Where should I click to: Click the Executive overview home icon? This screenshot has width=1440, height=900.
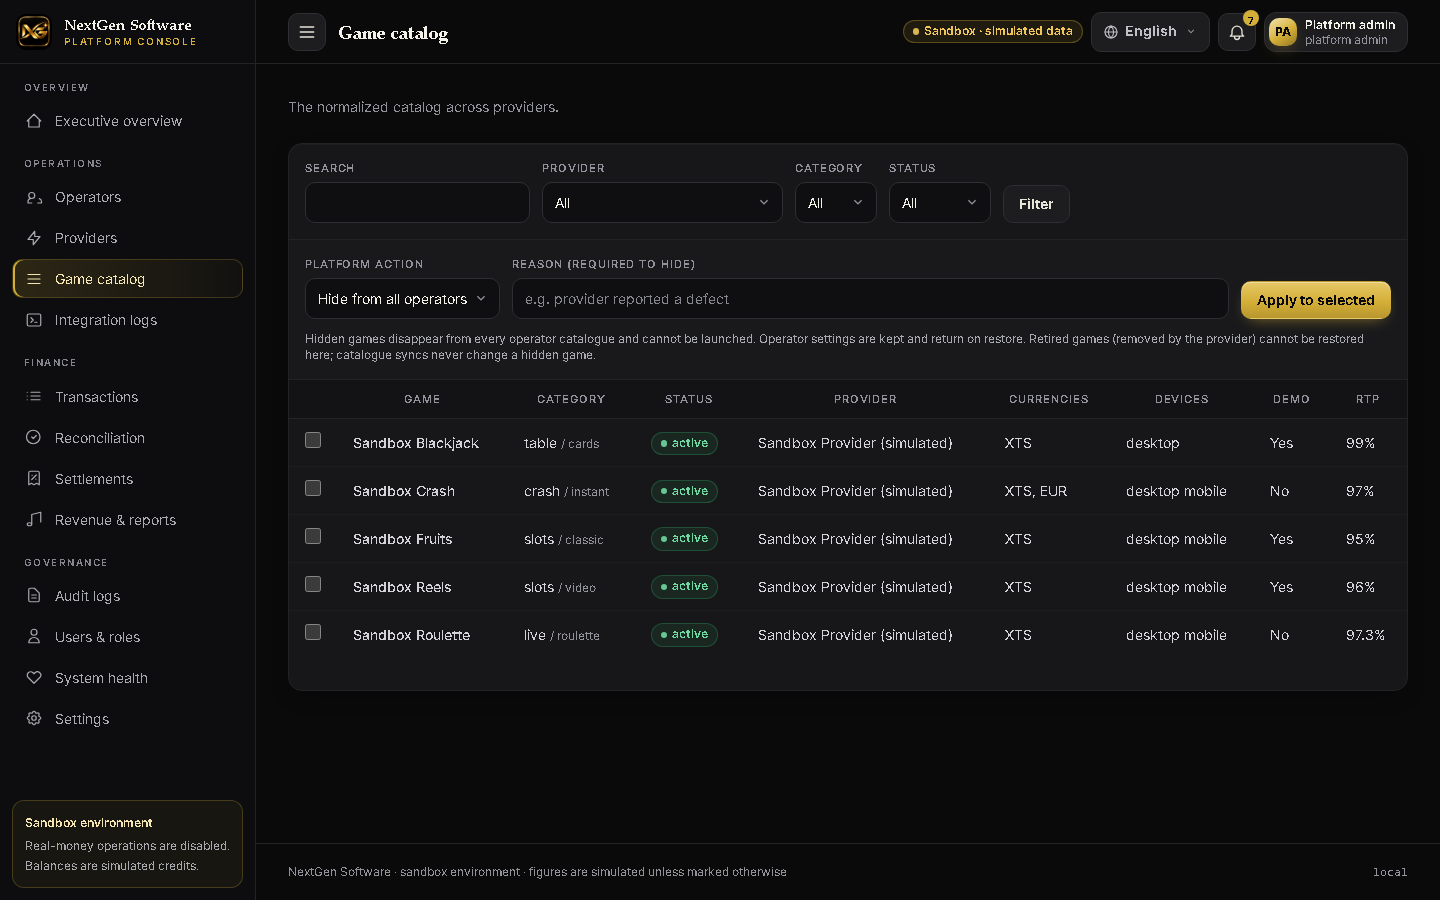[34, 121]
